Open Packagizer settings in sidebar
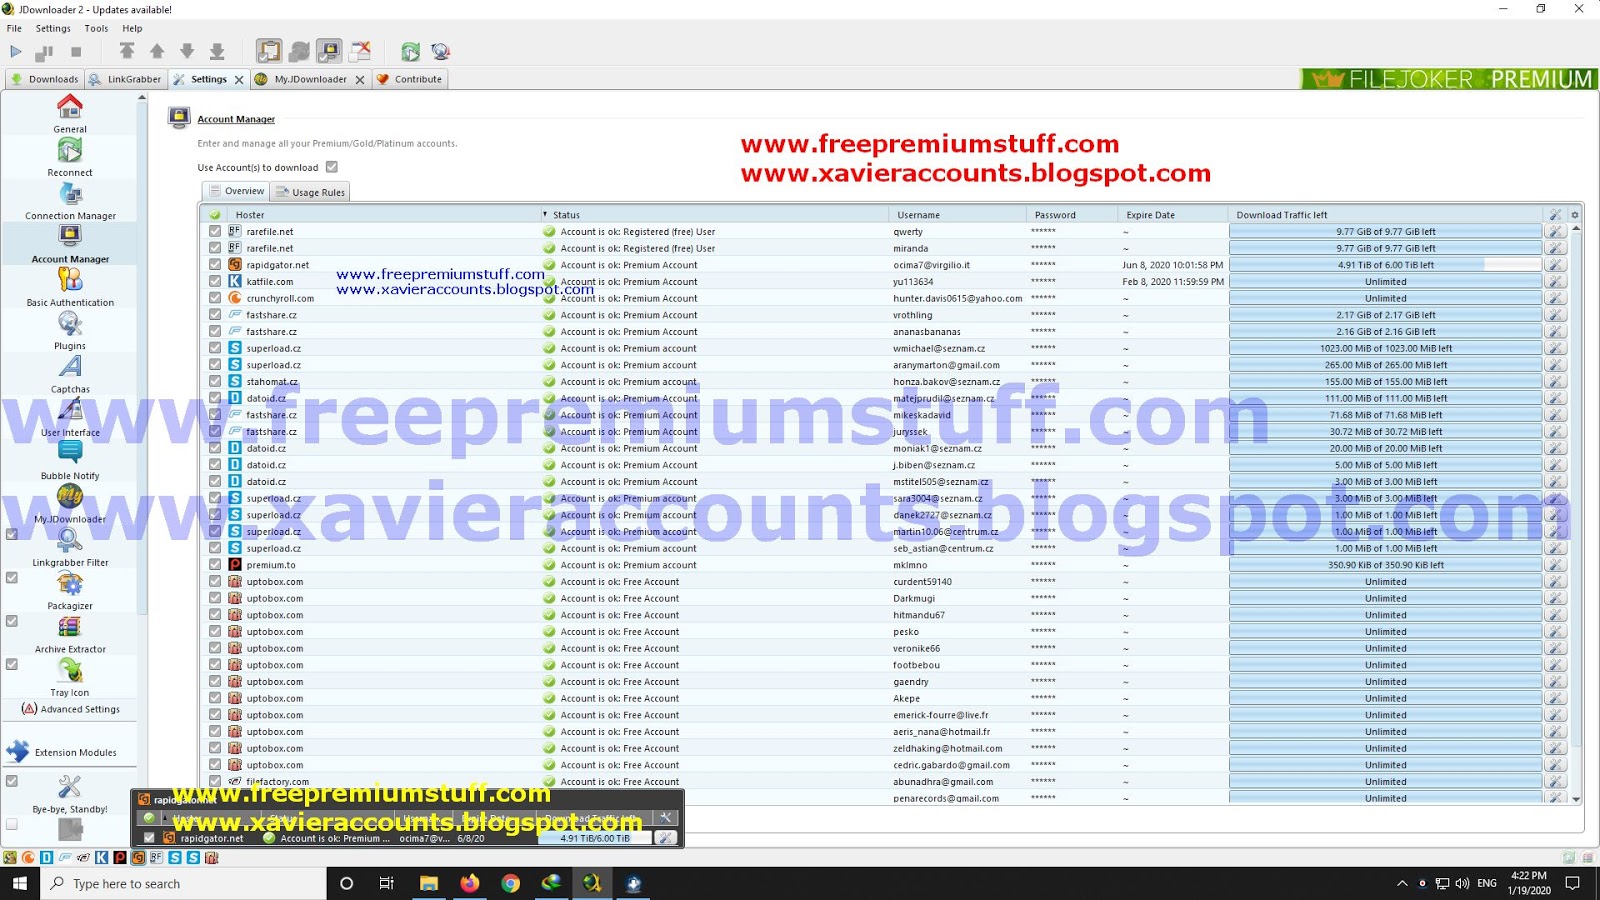Image resolution: width=1600 pixels, height=900 pixels. pos(70,590)
